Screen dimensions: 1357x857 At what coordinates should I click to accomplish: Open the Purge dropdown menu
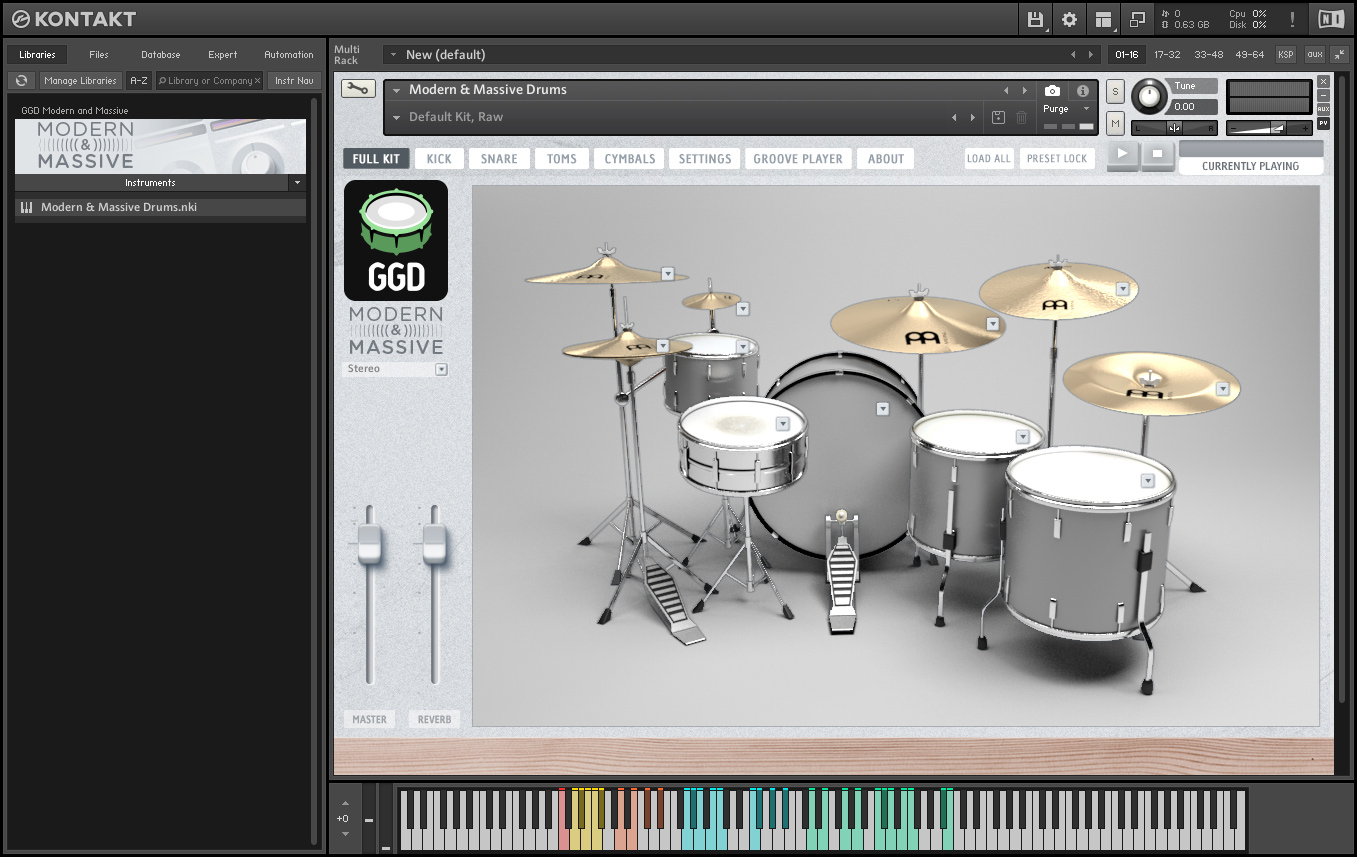(x=1066, y=109)
